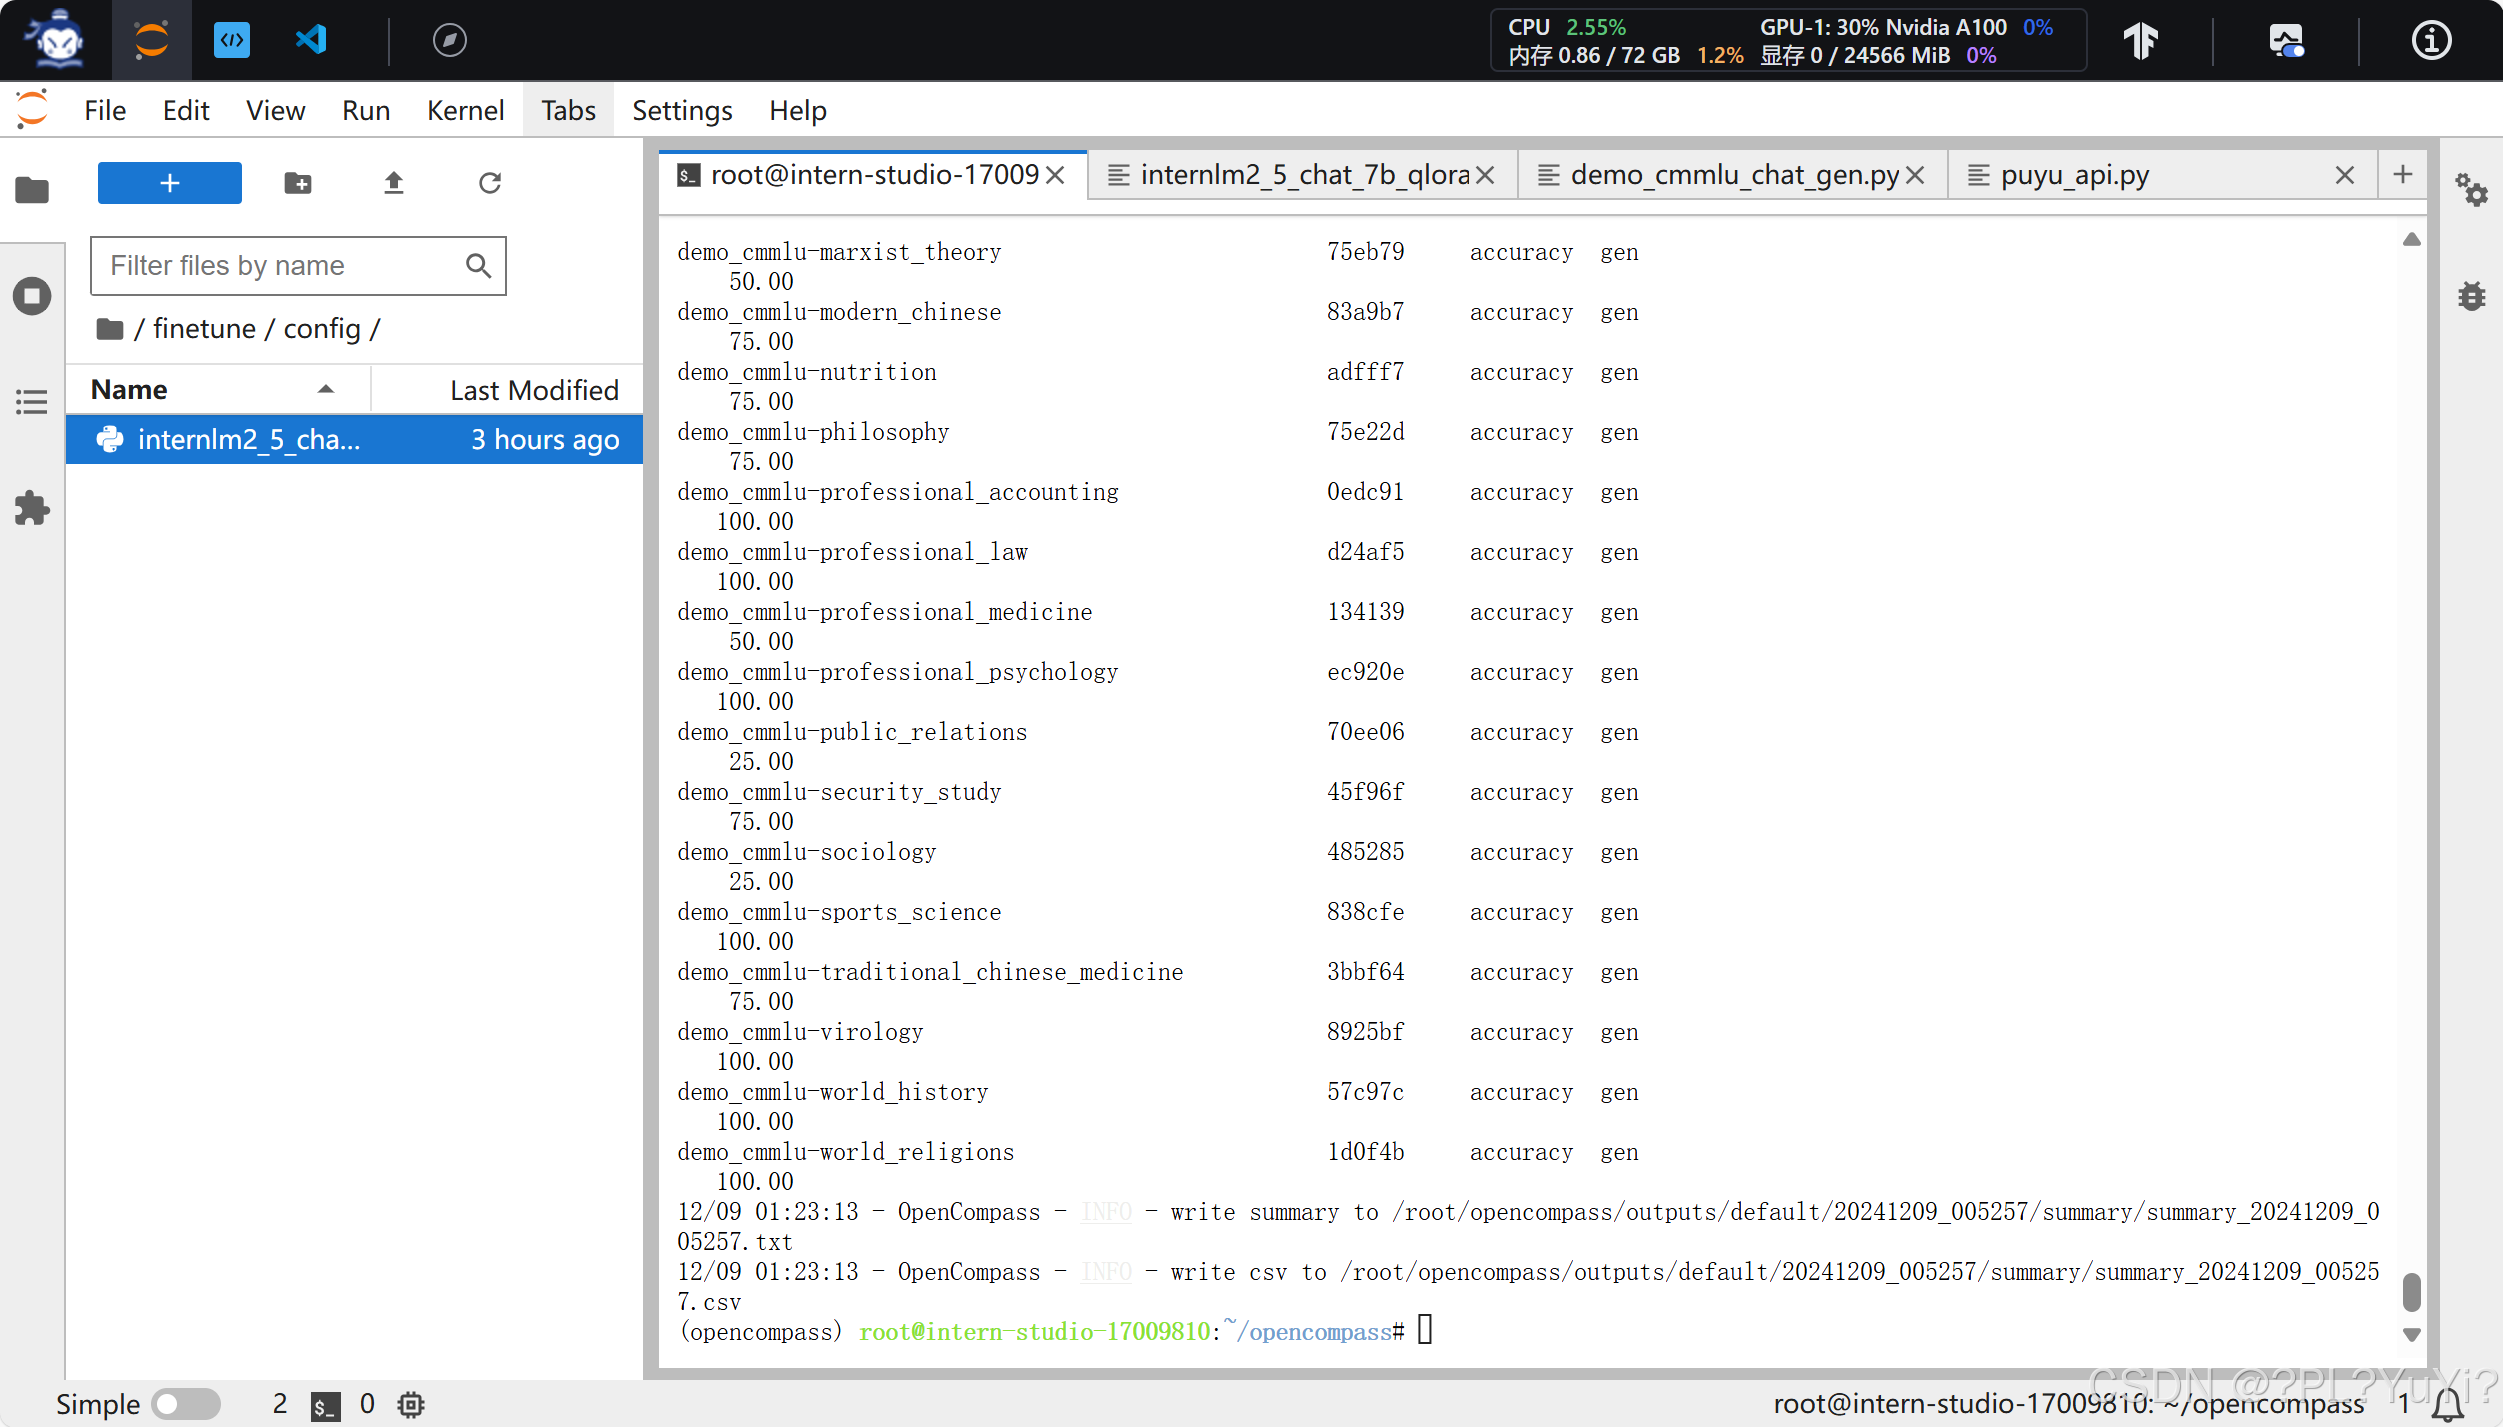Image resolution: width=2503 pixels, height=1427 pixels.
Task: Switch to demo_cmmlu_chat_gen.py tab
Action: (x=1732, y=175)
